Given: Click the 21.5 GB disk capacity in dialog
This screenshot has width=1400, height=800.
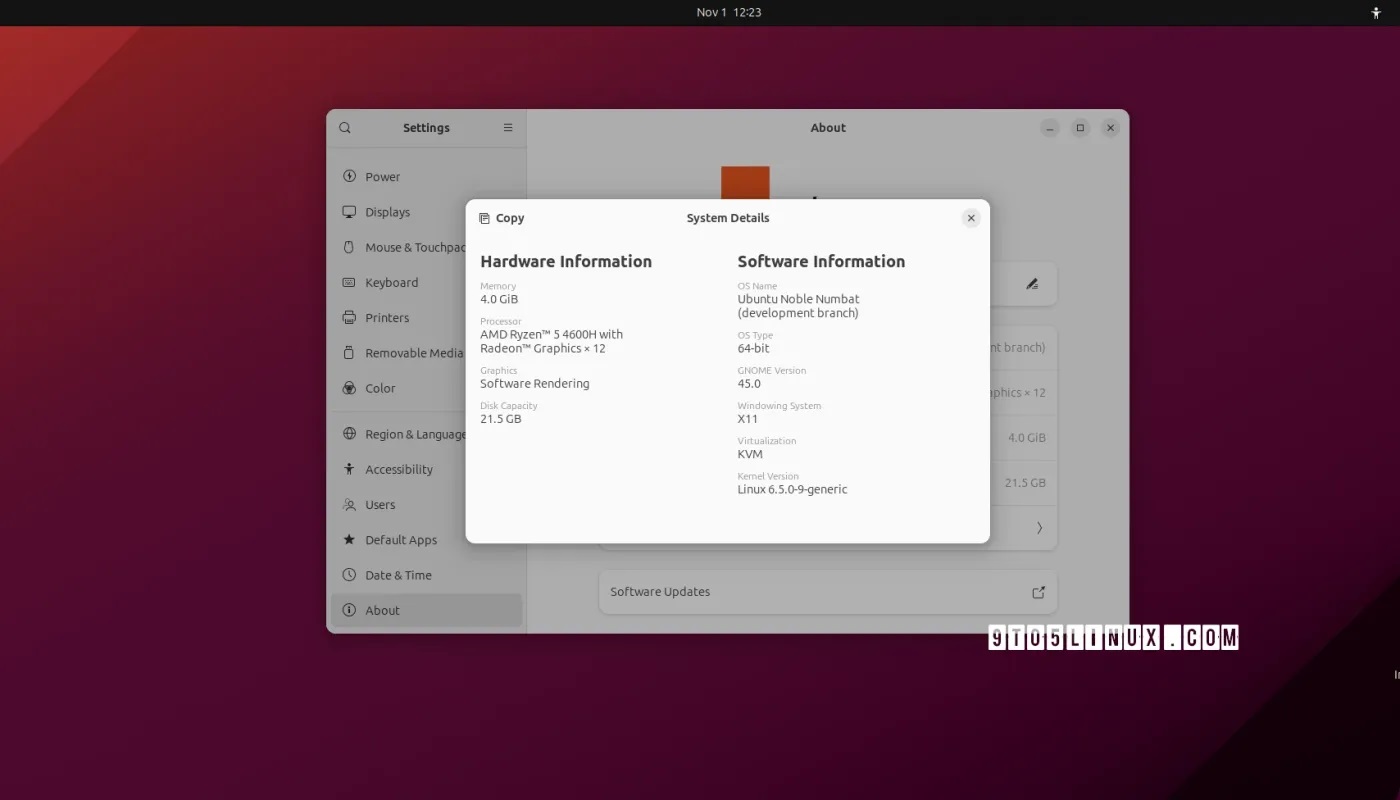Looking at the screenshot, I should [501, 419].
